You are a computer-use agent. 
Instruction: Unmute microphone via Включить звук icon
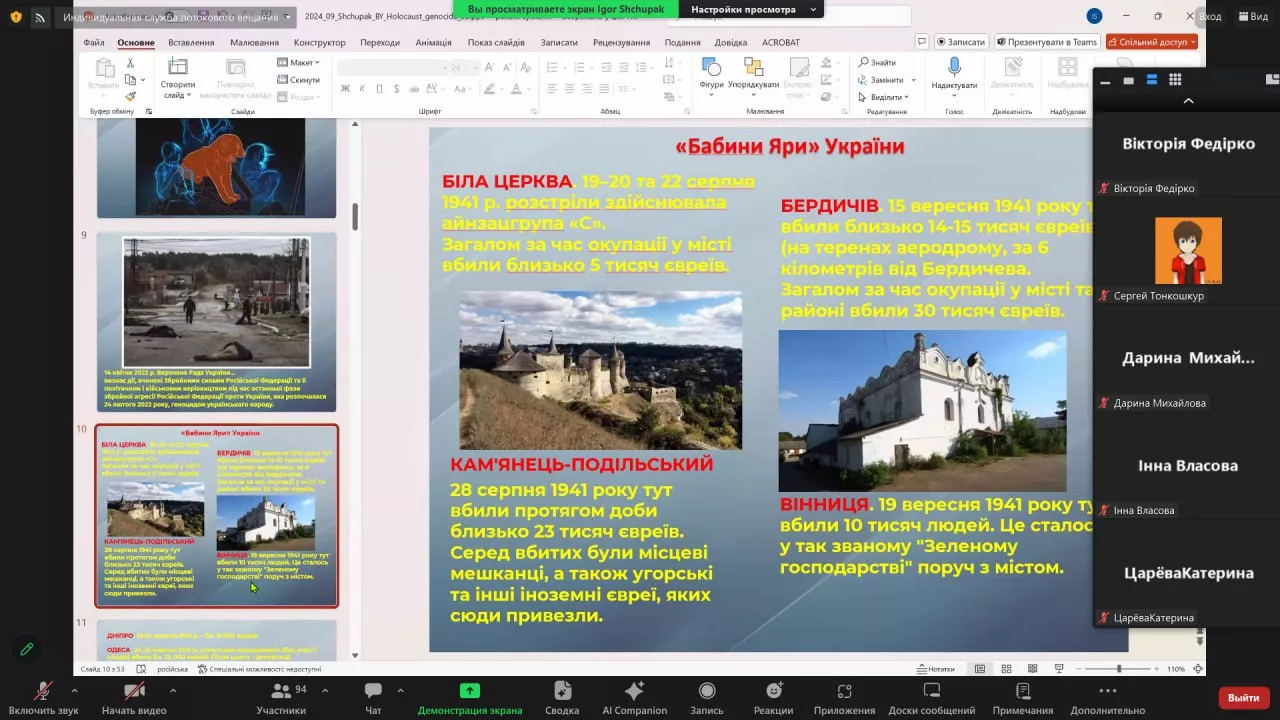(43, 691)
